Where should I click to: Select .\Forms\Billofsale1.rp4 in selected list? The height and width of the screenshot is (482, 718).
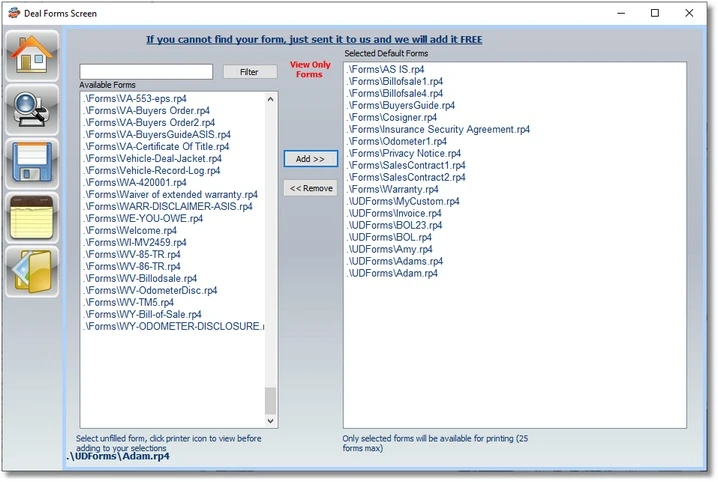(x=395, y=81)
